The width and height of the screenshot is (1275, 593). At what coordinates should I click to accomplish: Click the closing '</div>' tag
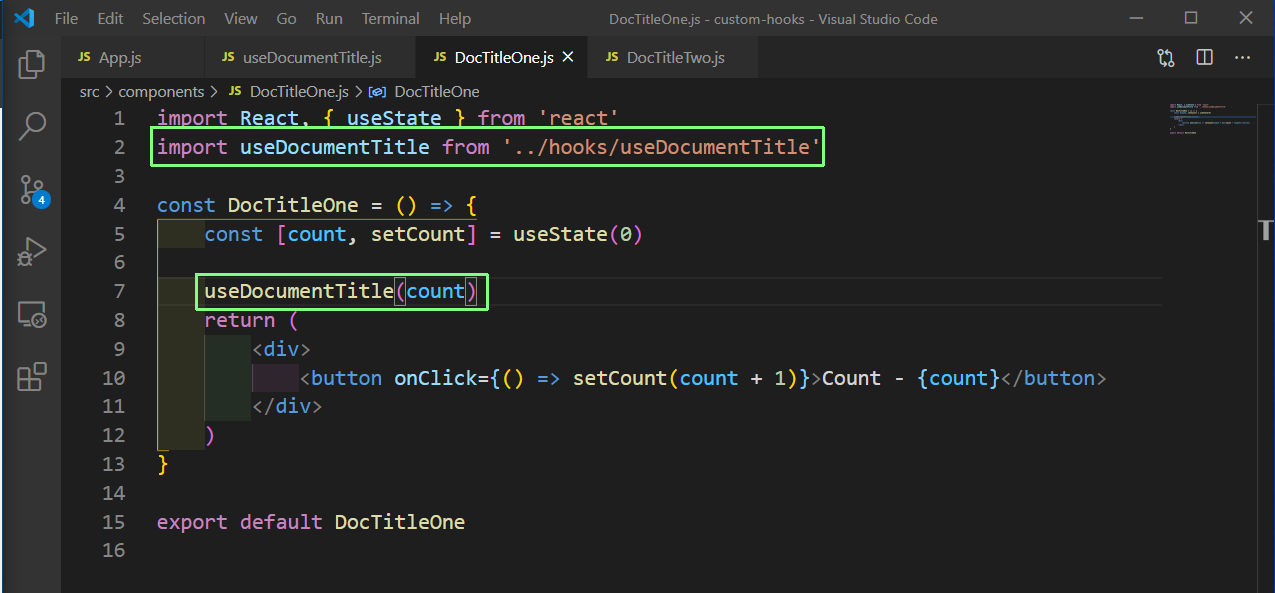pyautogui.click(x=287, y=407)
